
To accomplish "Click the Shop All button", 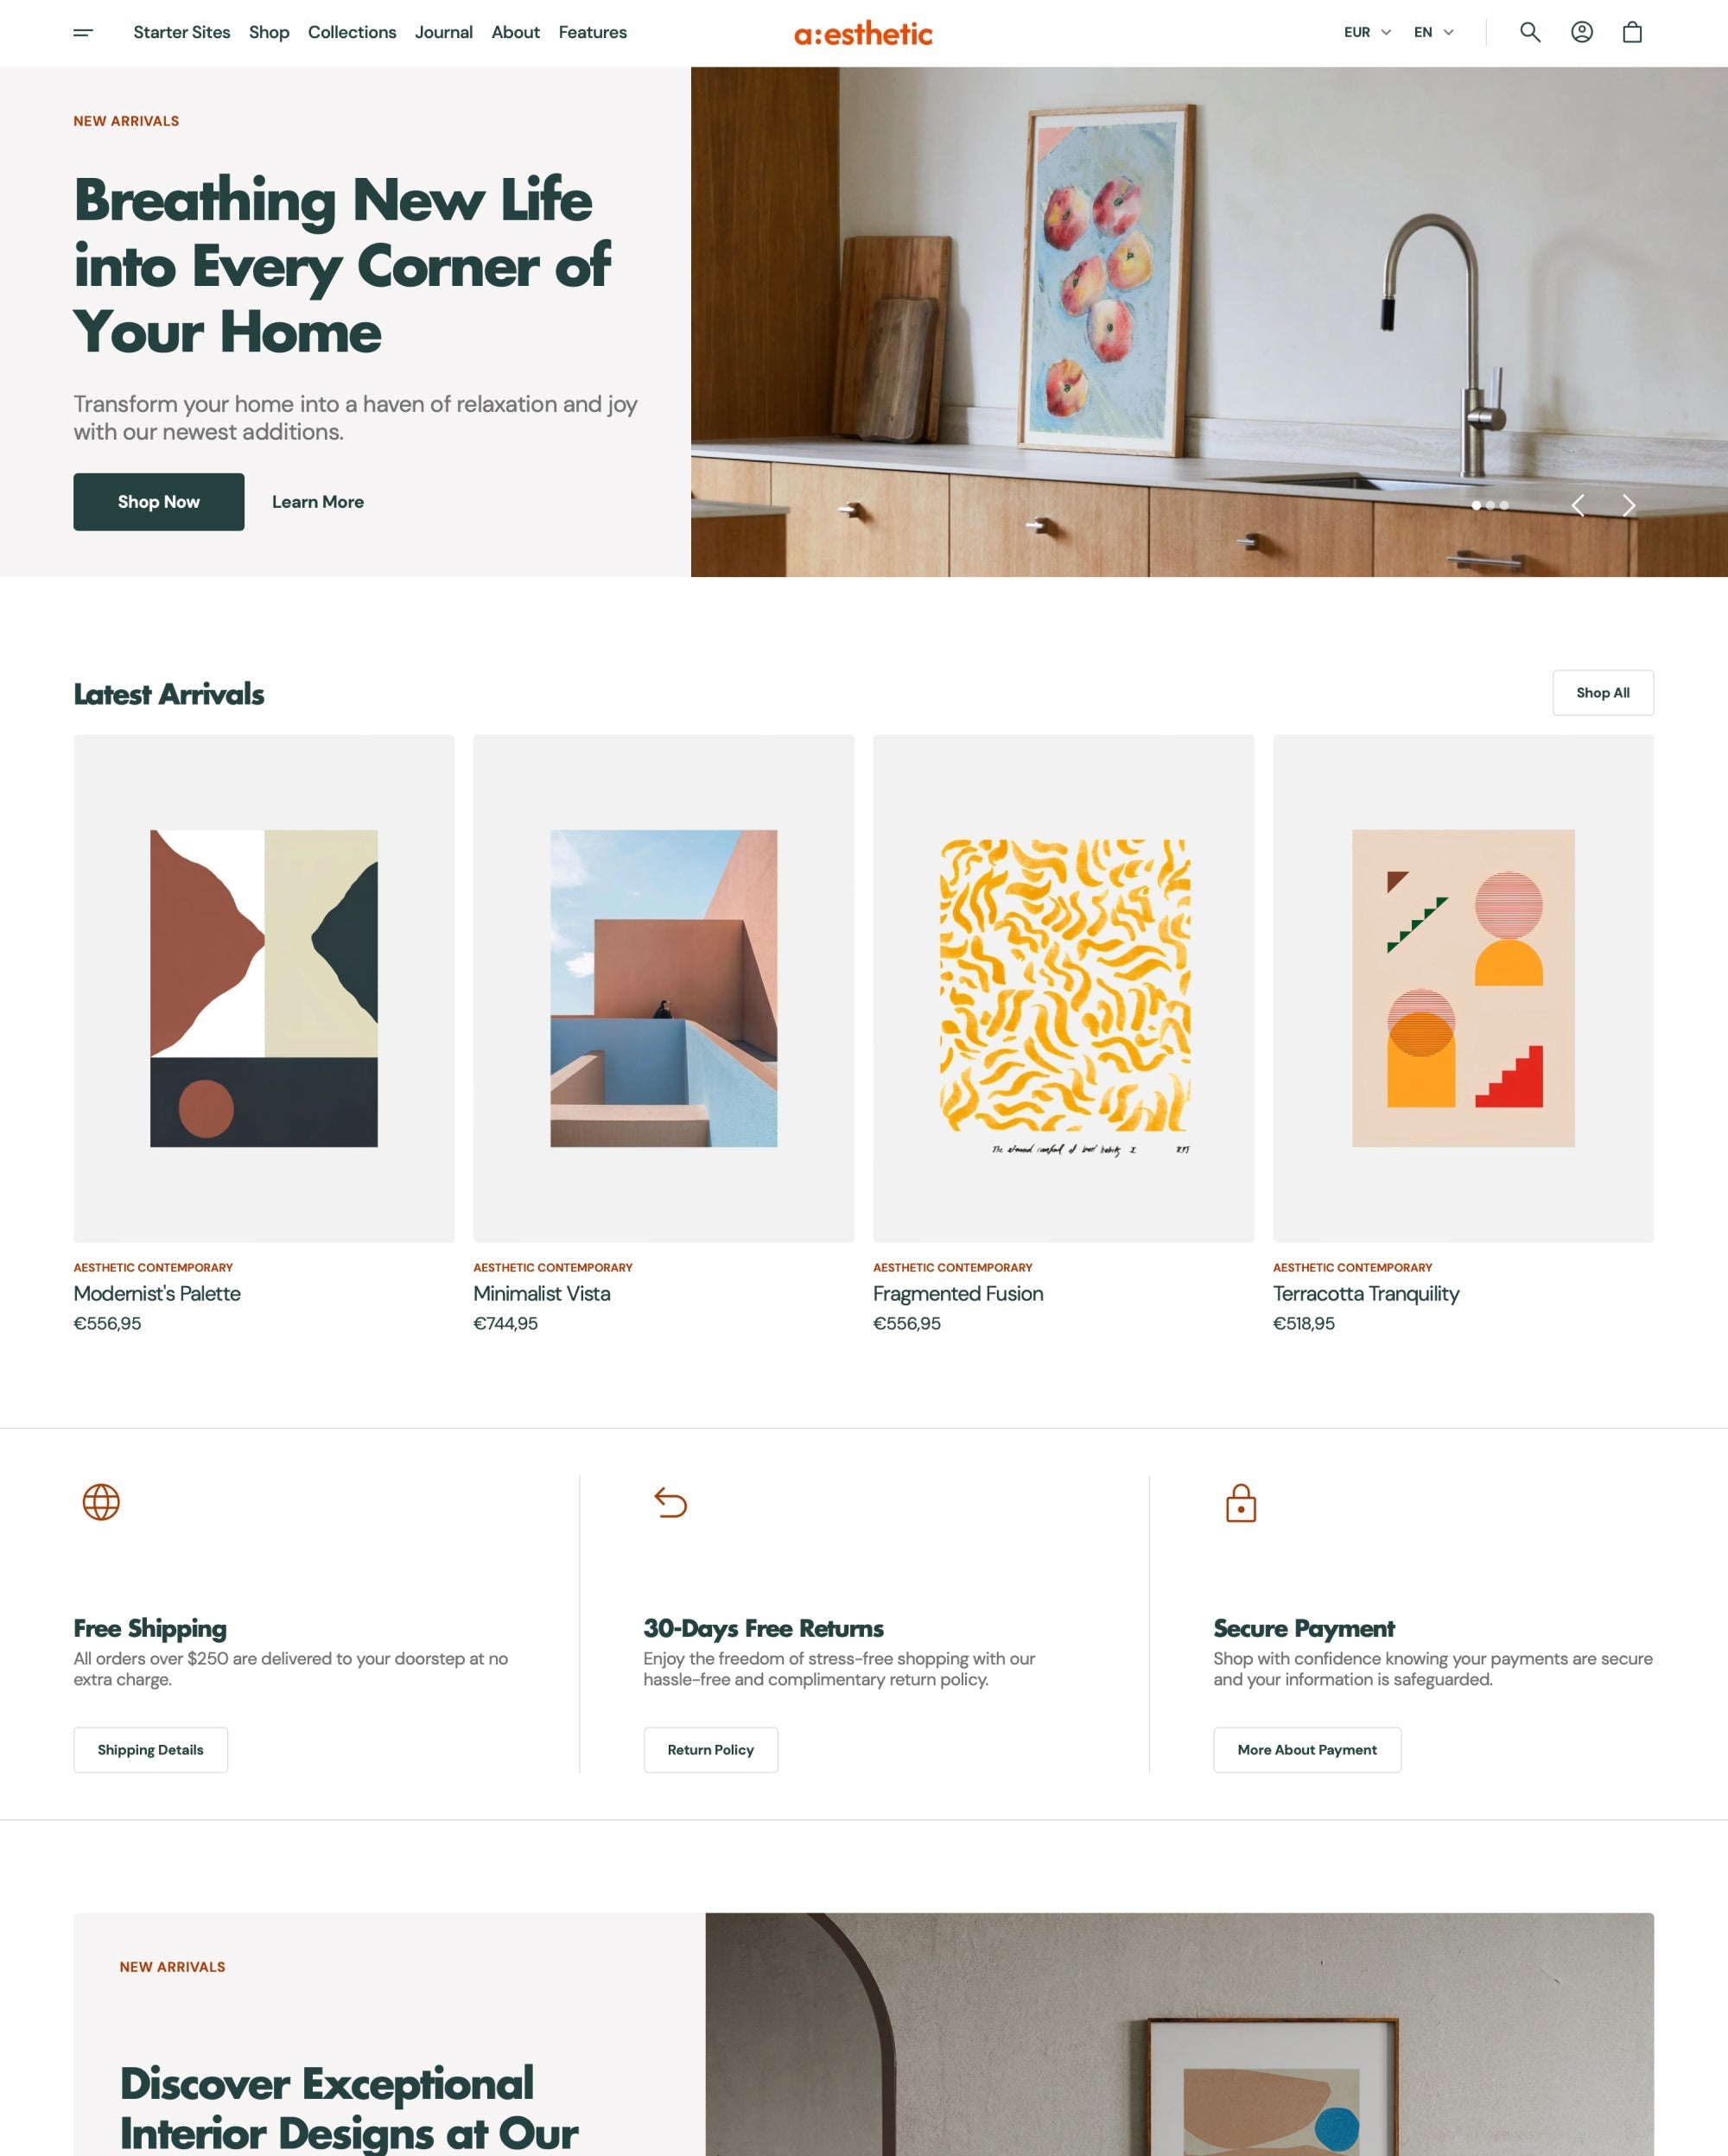I will pos(1603,693).
